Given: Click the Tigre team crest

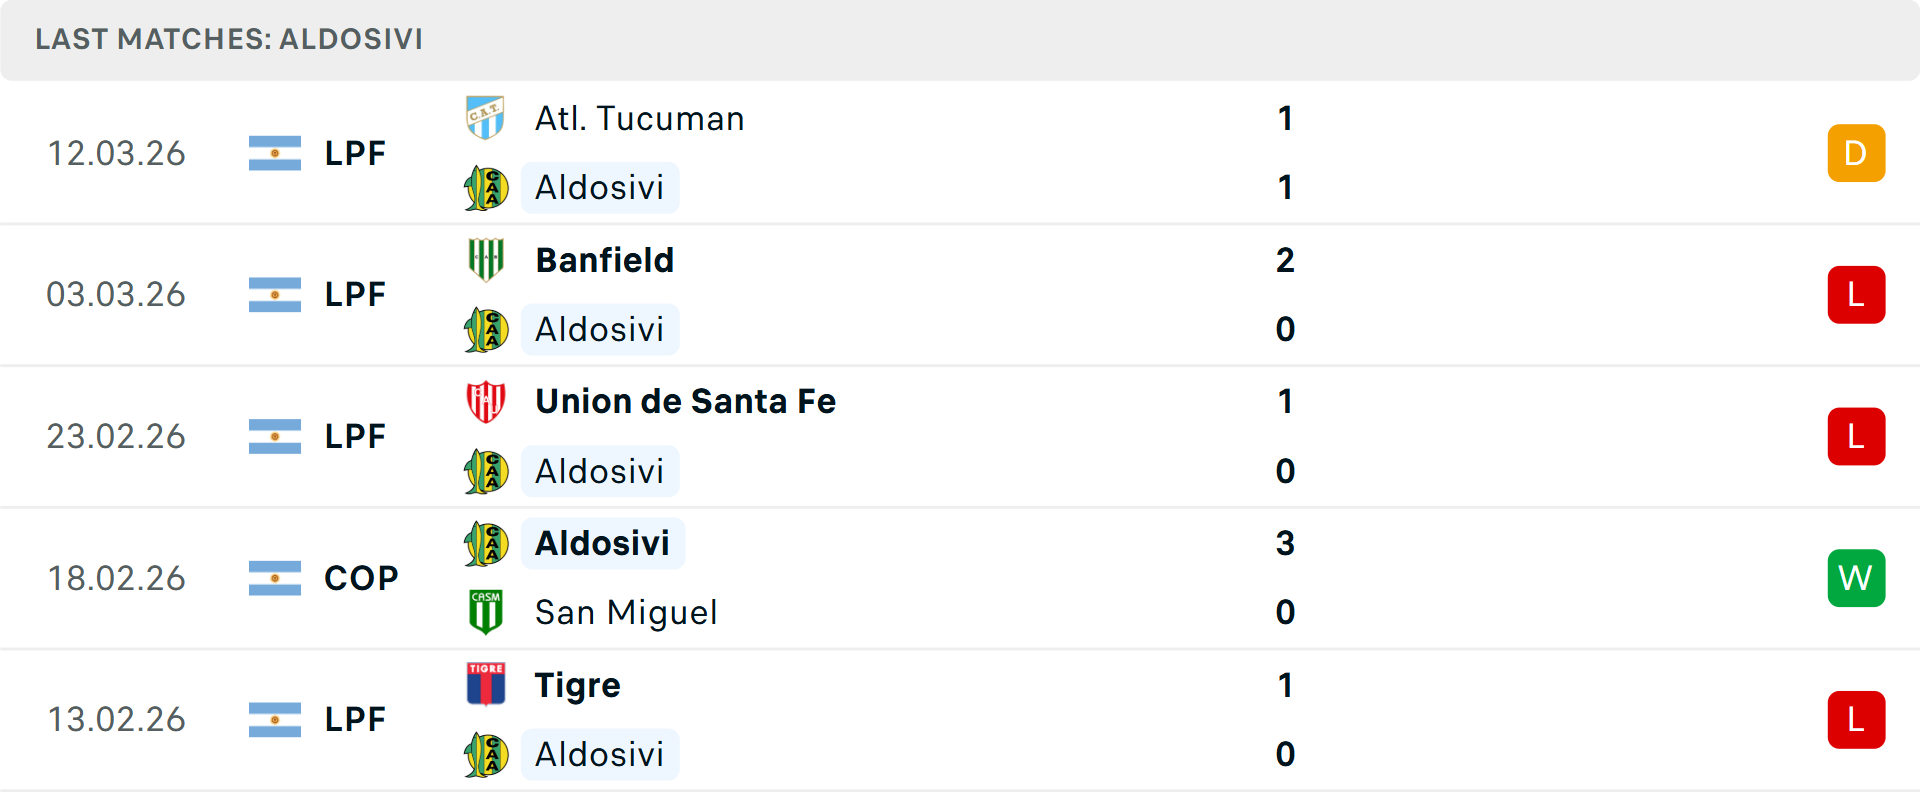Looking at the screenshot, I should tap(486, 685).
